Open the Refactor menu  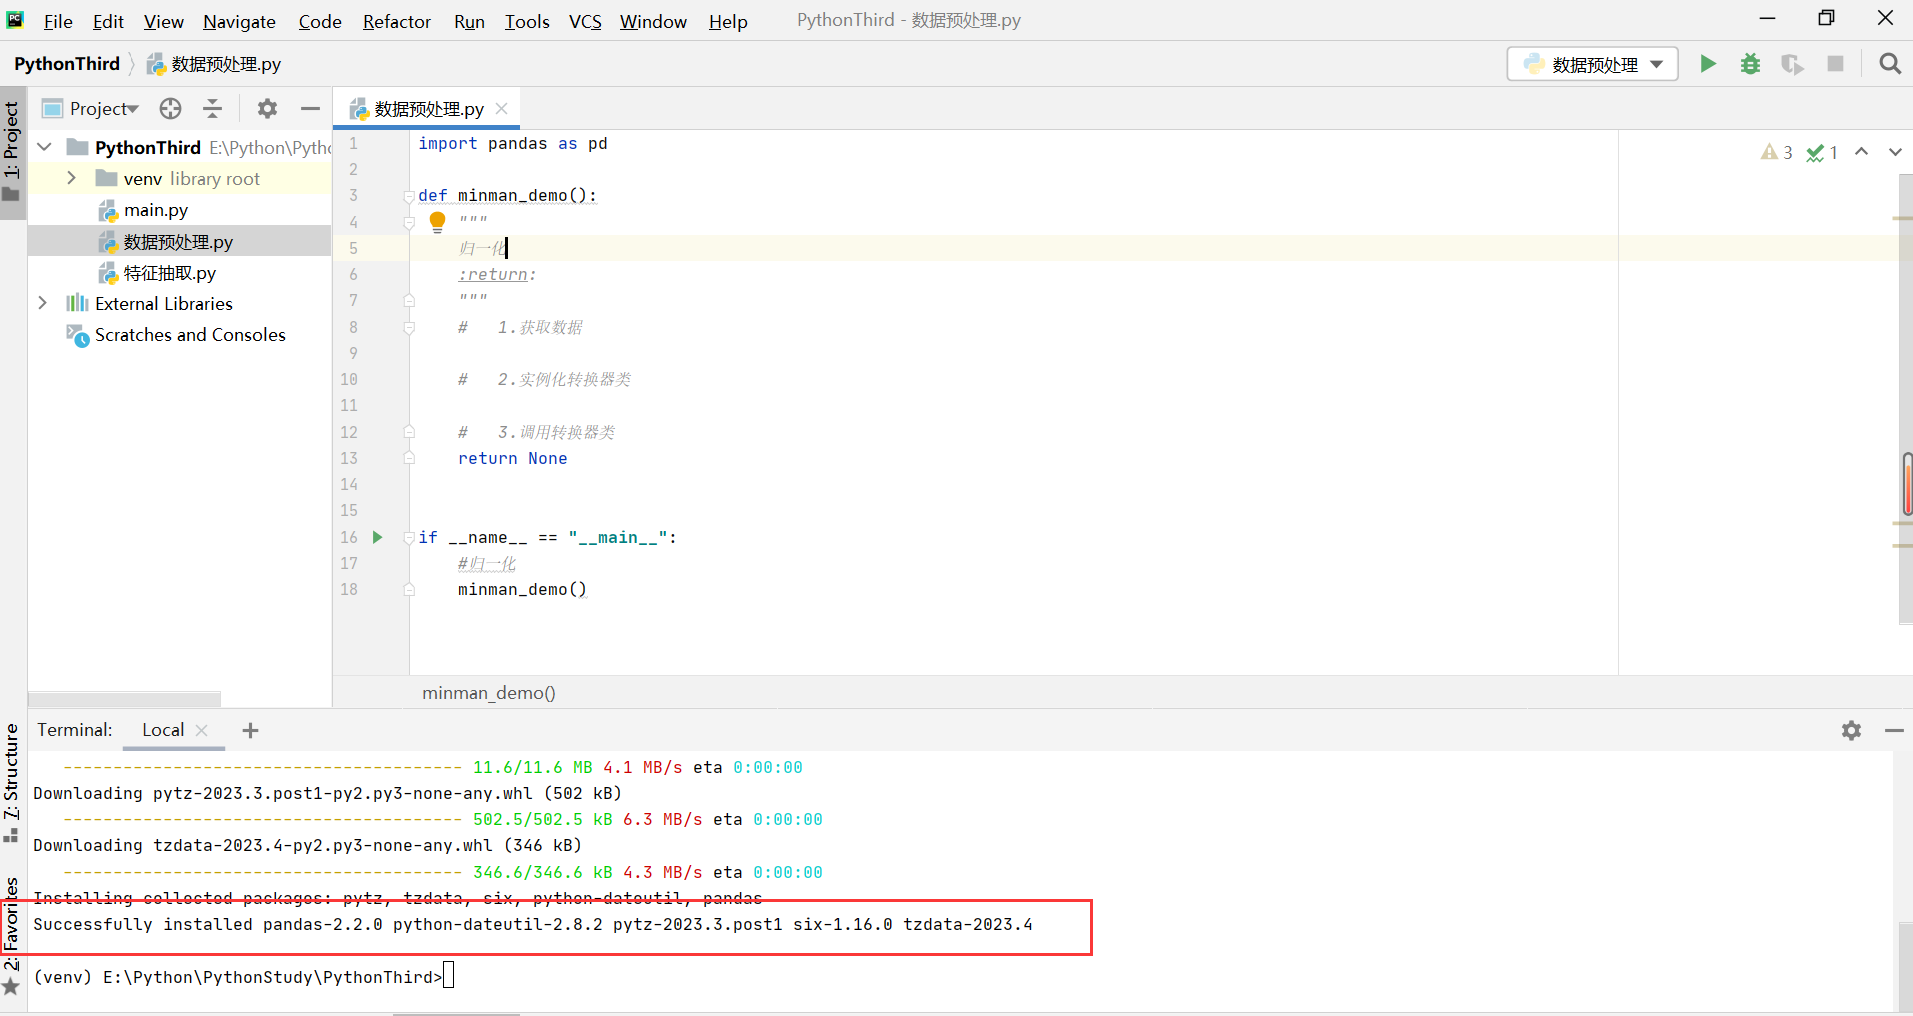(396, 21)
